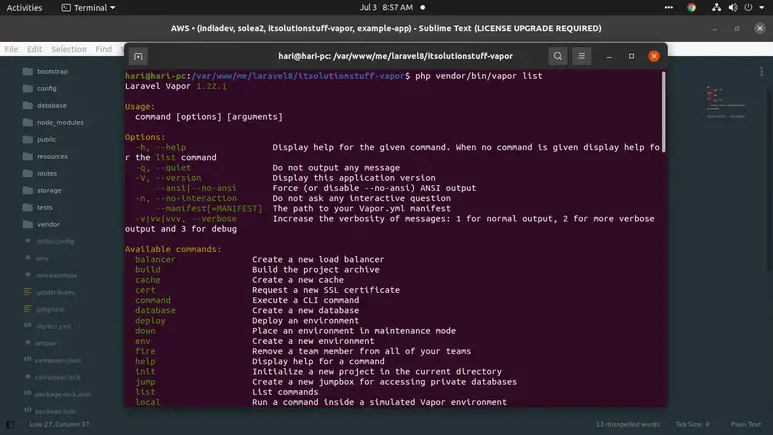Click the new tab icon in terminal header
This screenshot has height=435, width=773.
coord(138,56)
